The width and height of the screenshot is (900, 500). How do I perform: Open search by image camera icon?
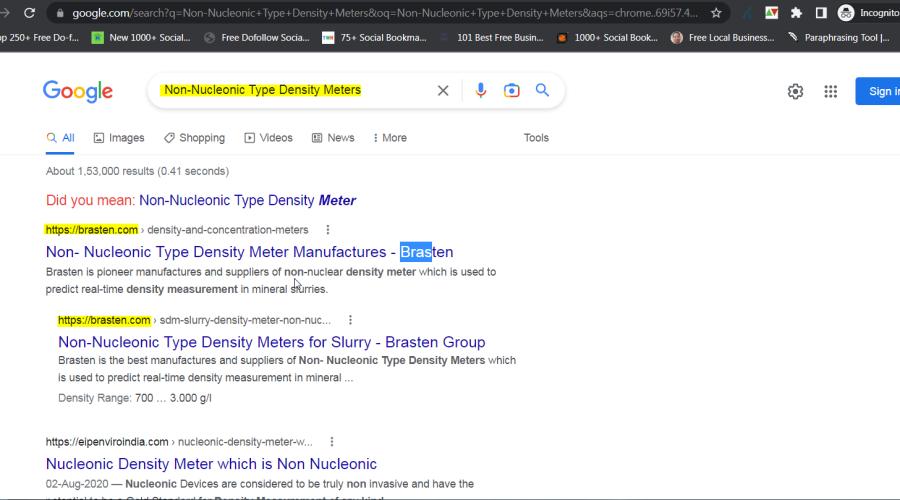click(x=512, y=91)
